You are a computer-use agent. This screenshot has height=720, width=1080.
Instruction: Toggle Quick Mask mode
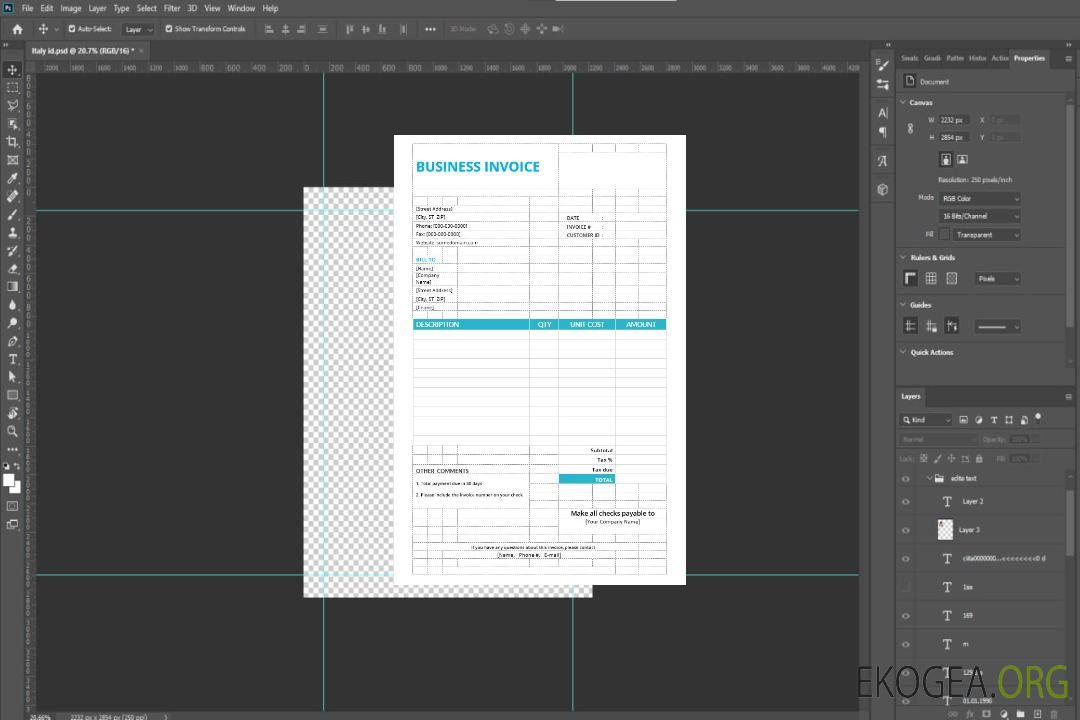coord(12,506)
